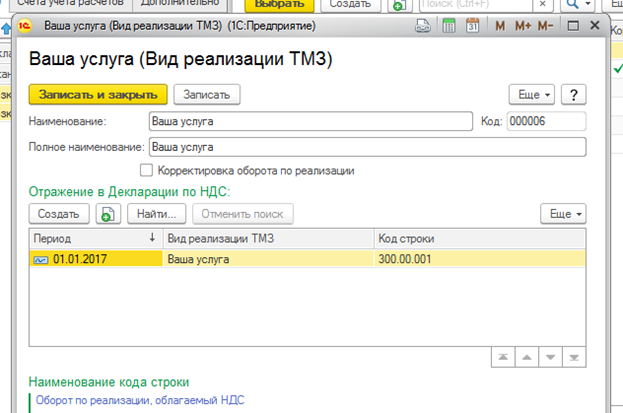Select the 01.01.2017 table row
Image resolution: width=623 pixels, height=413 pixels.
point(95,259)
